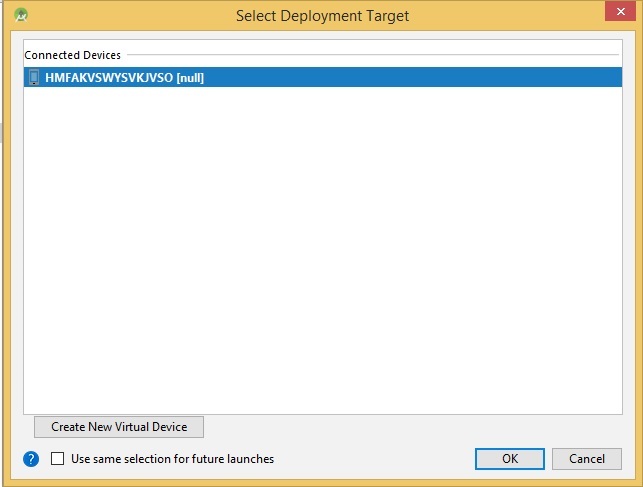Click the 'Use same selection for future launches' label
This screenshot has width=643, height=487.
(172, 459)
